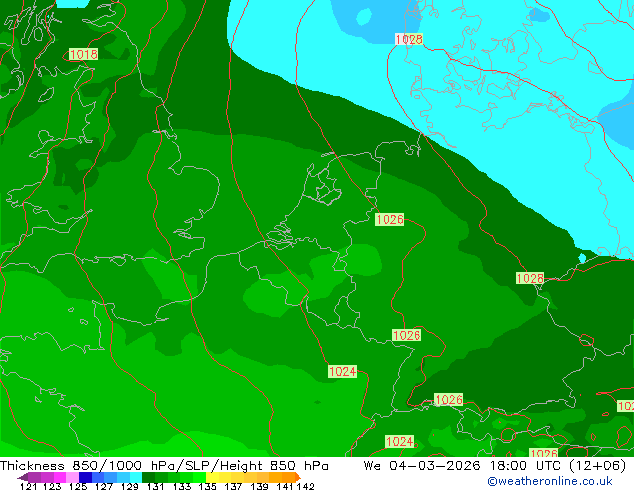
Task: Click legend value 129
Action: click(130, 486)
